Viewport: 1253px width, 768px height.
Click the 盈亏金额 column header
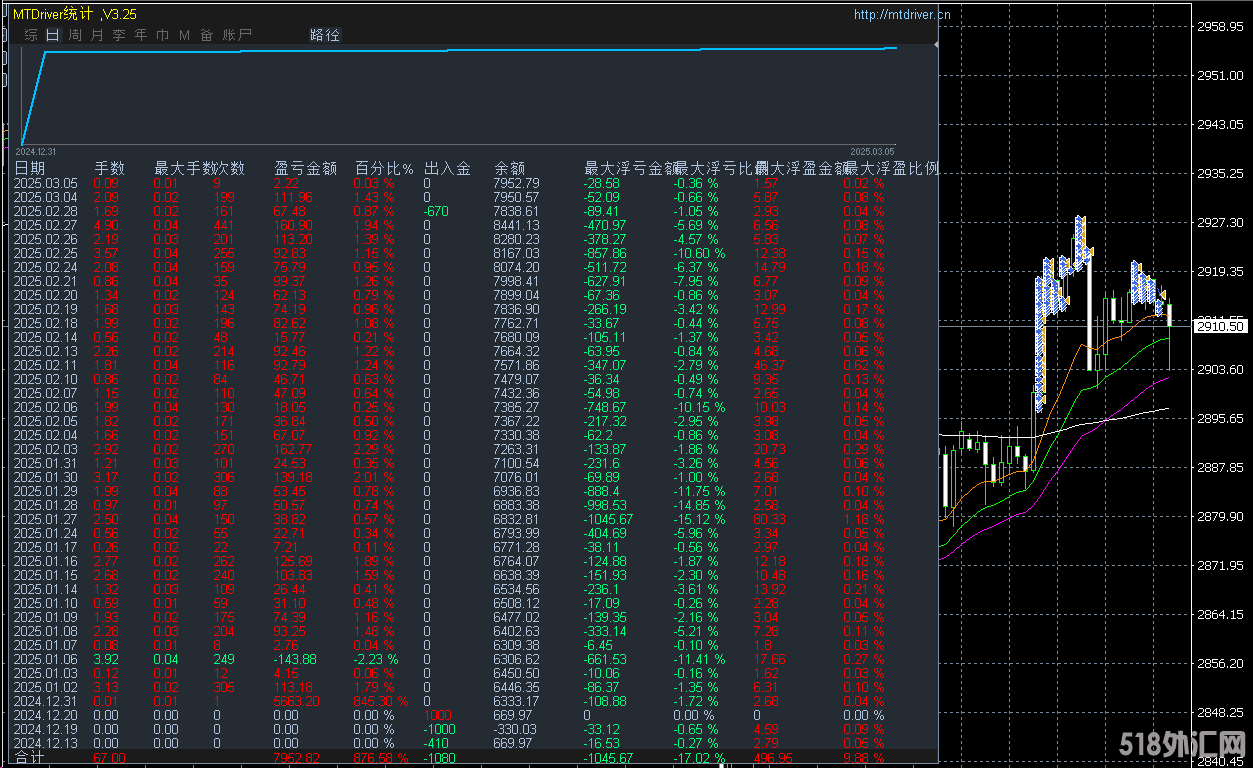coord(305,168)
